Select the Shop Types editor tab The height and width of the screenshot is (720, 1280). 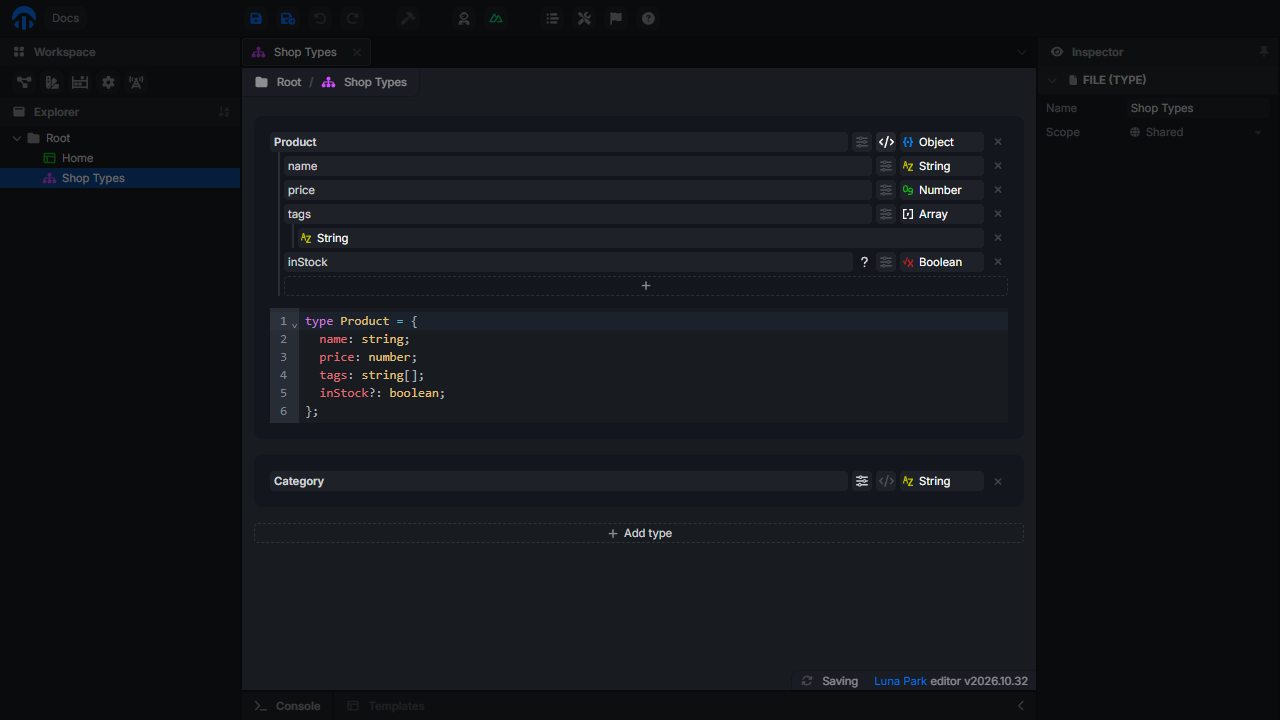305,52
